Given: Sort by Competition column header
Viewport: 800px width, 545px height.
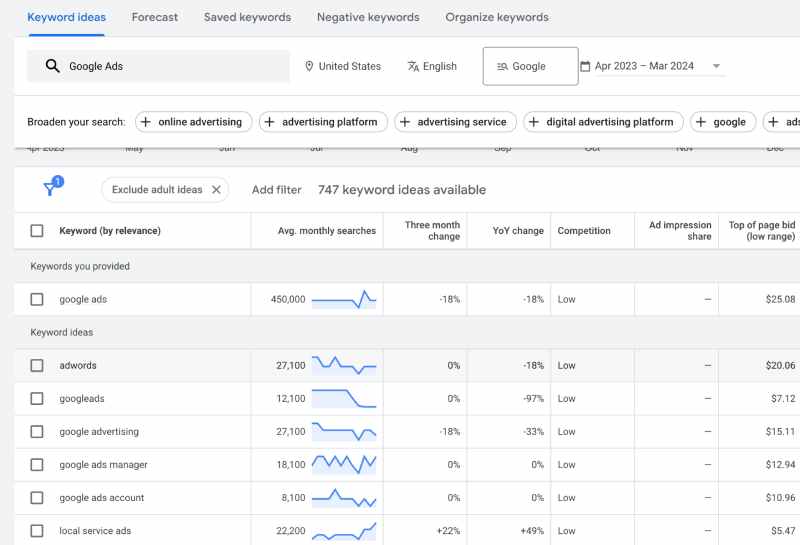Looking at the screenshot, I should pos(584,231).
